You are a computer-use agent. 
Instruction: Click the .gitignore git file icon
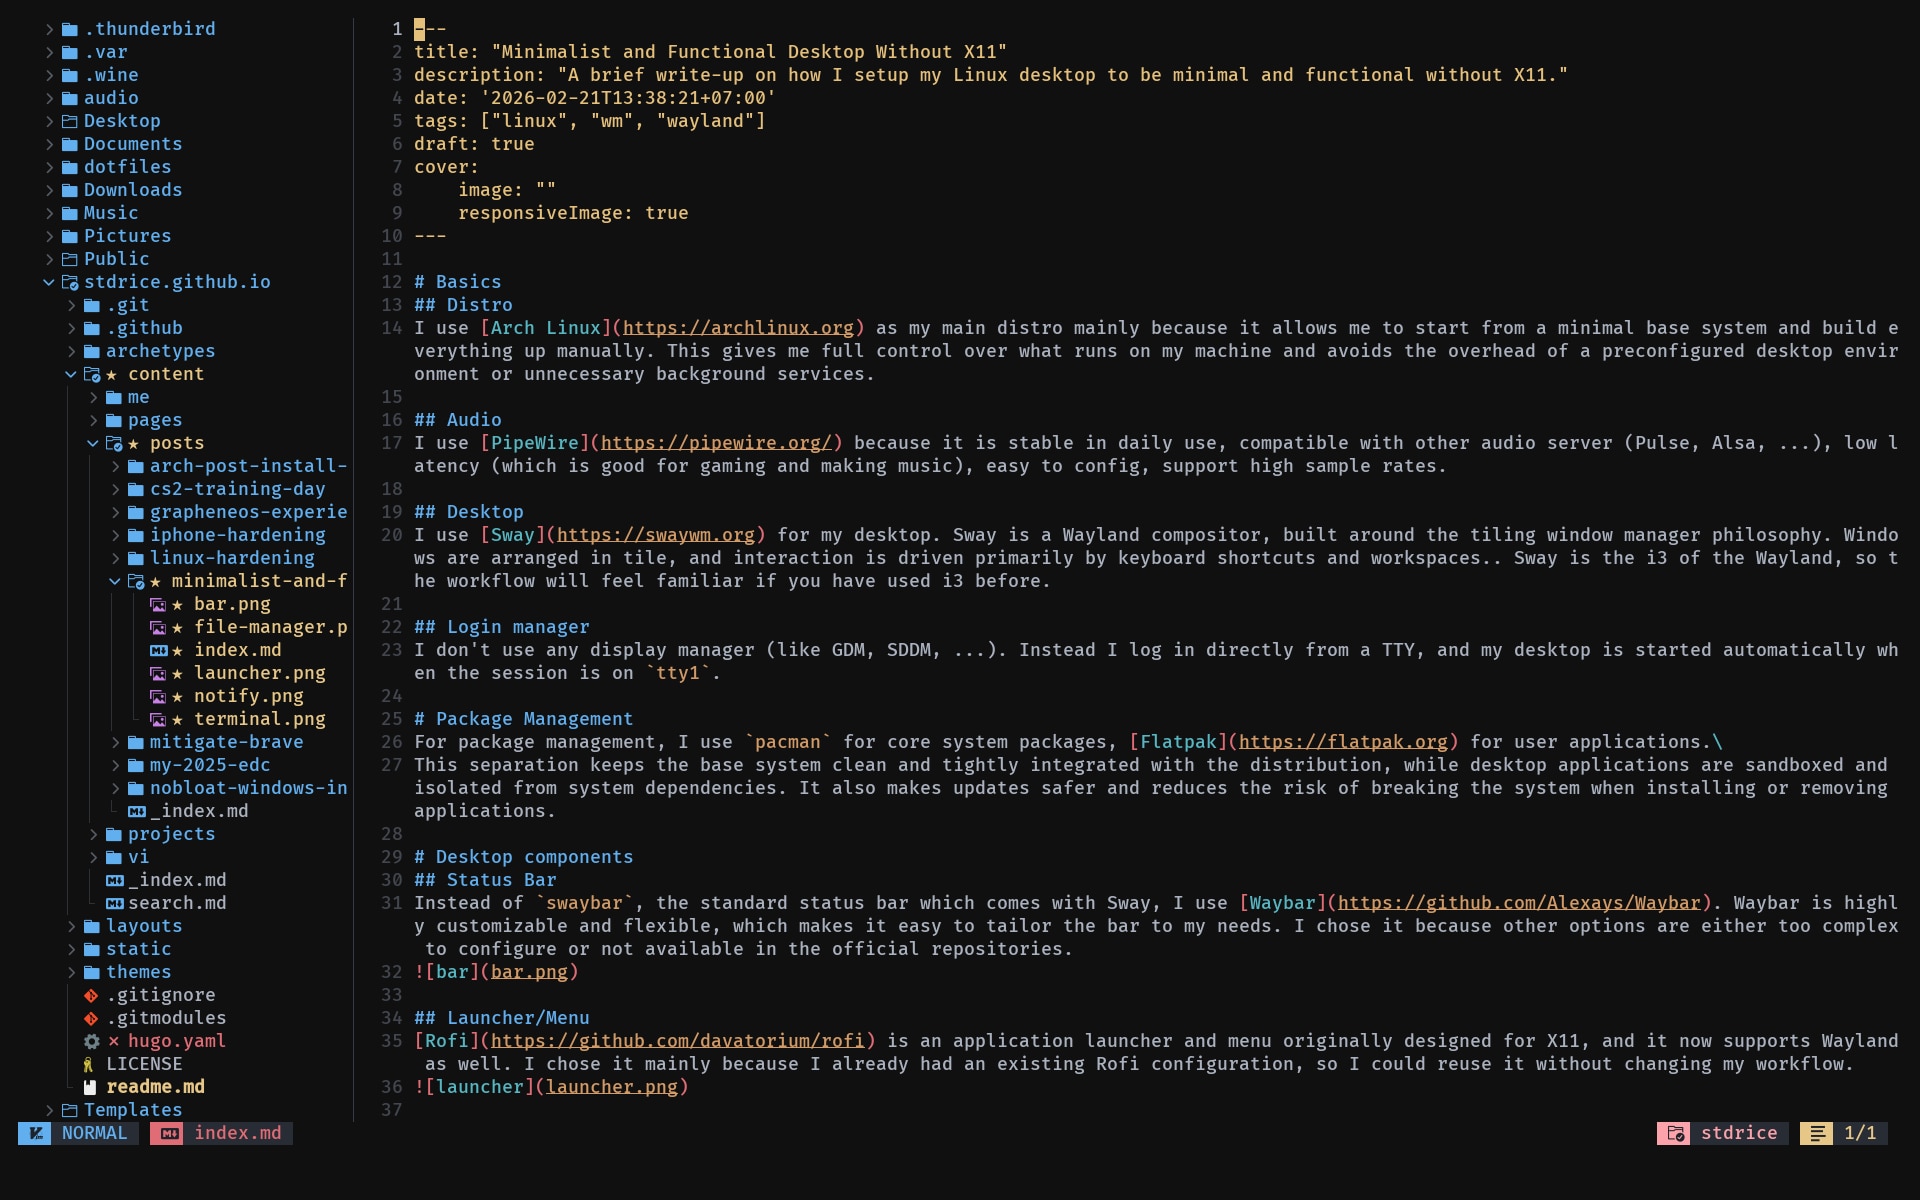pos(91,995)
